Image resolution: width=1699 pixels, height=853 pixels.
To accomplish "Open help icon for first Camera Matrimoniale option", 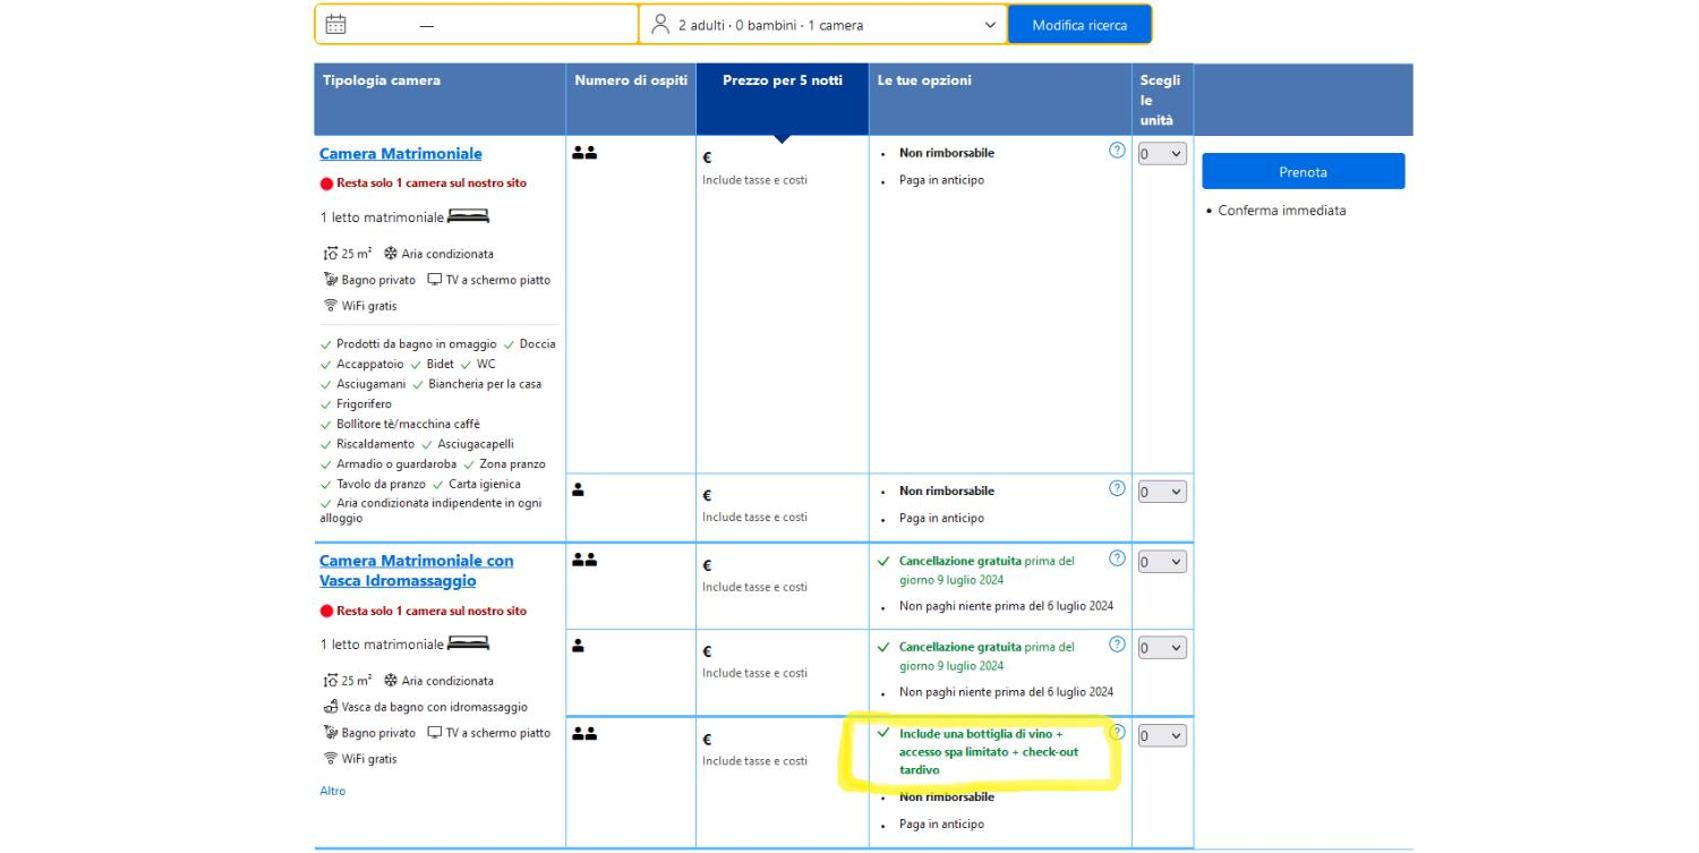I will tap(1117, 151).
